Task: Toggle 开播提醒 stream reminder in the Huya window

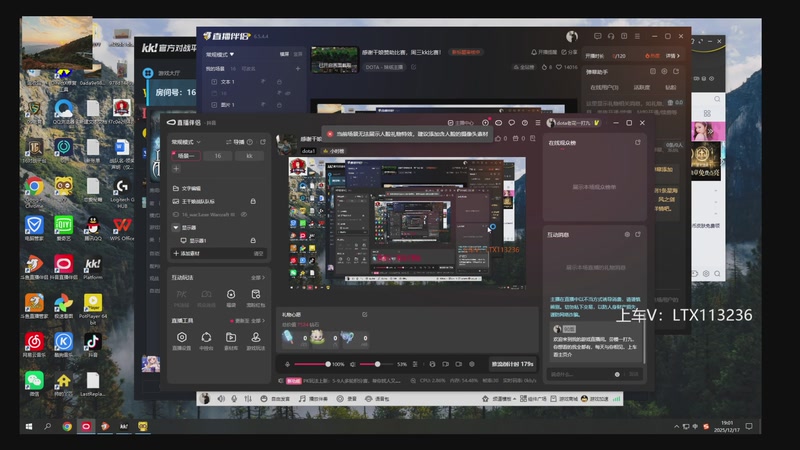Action: point(544,52)
